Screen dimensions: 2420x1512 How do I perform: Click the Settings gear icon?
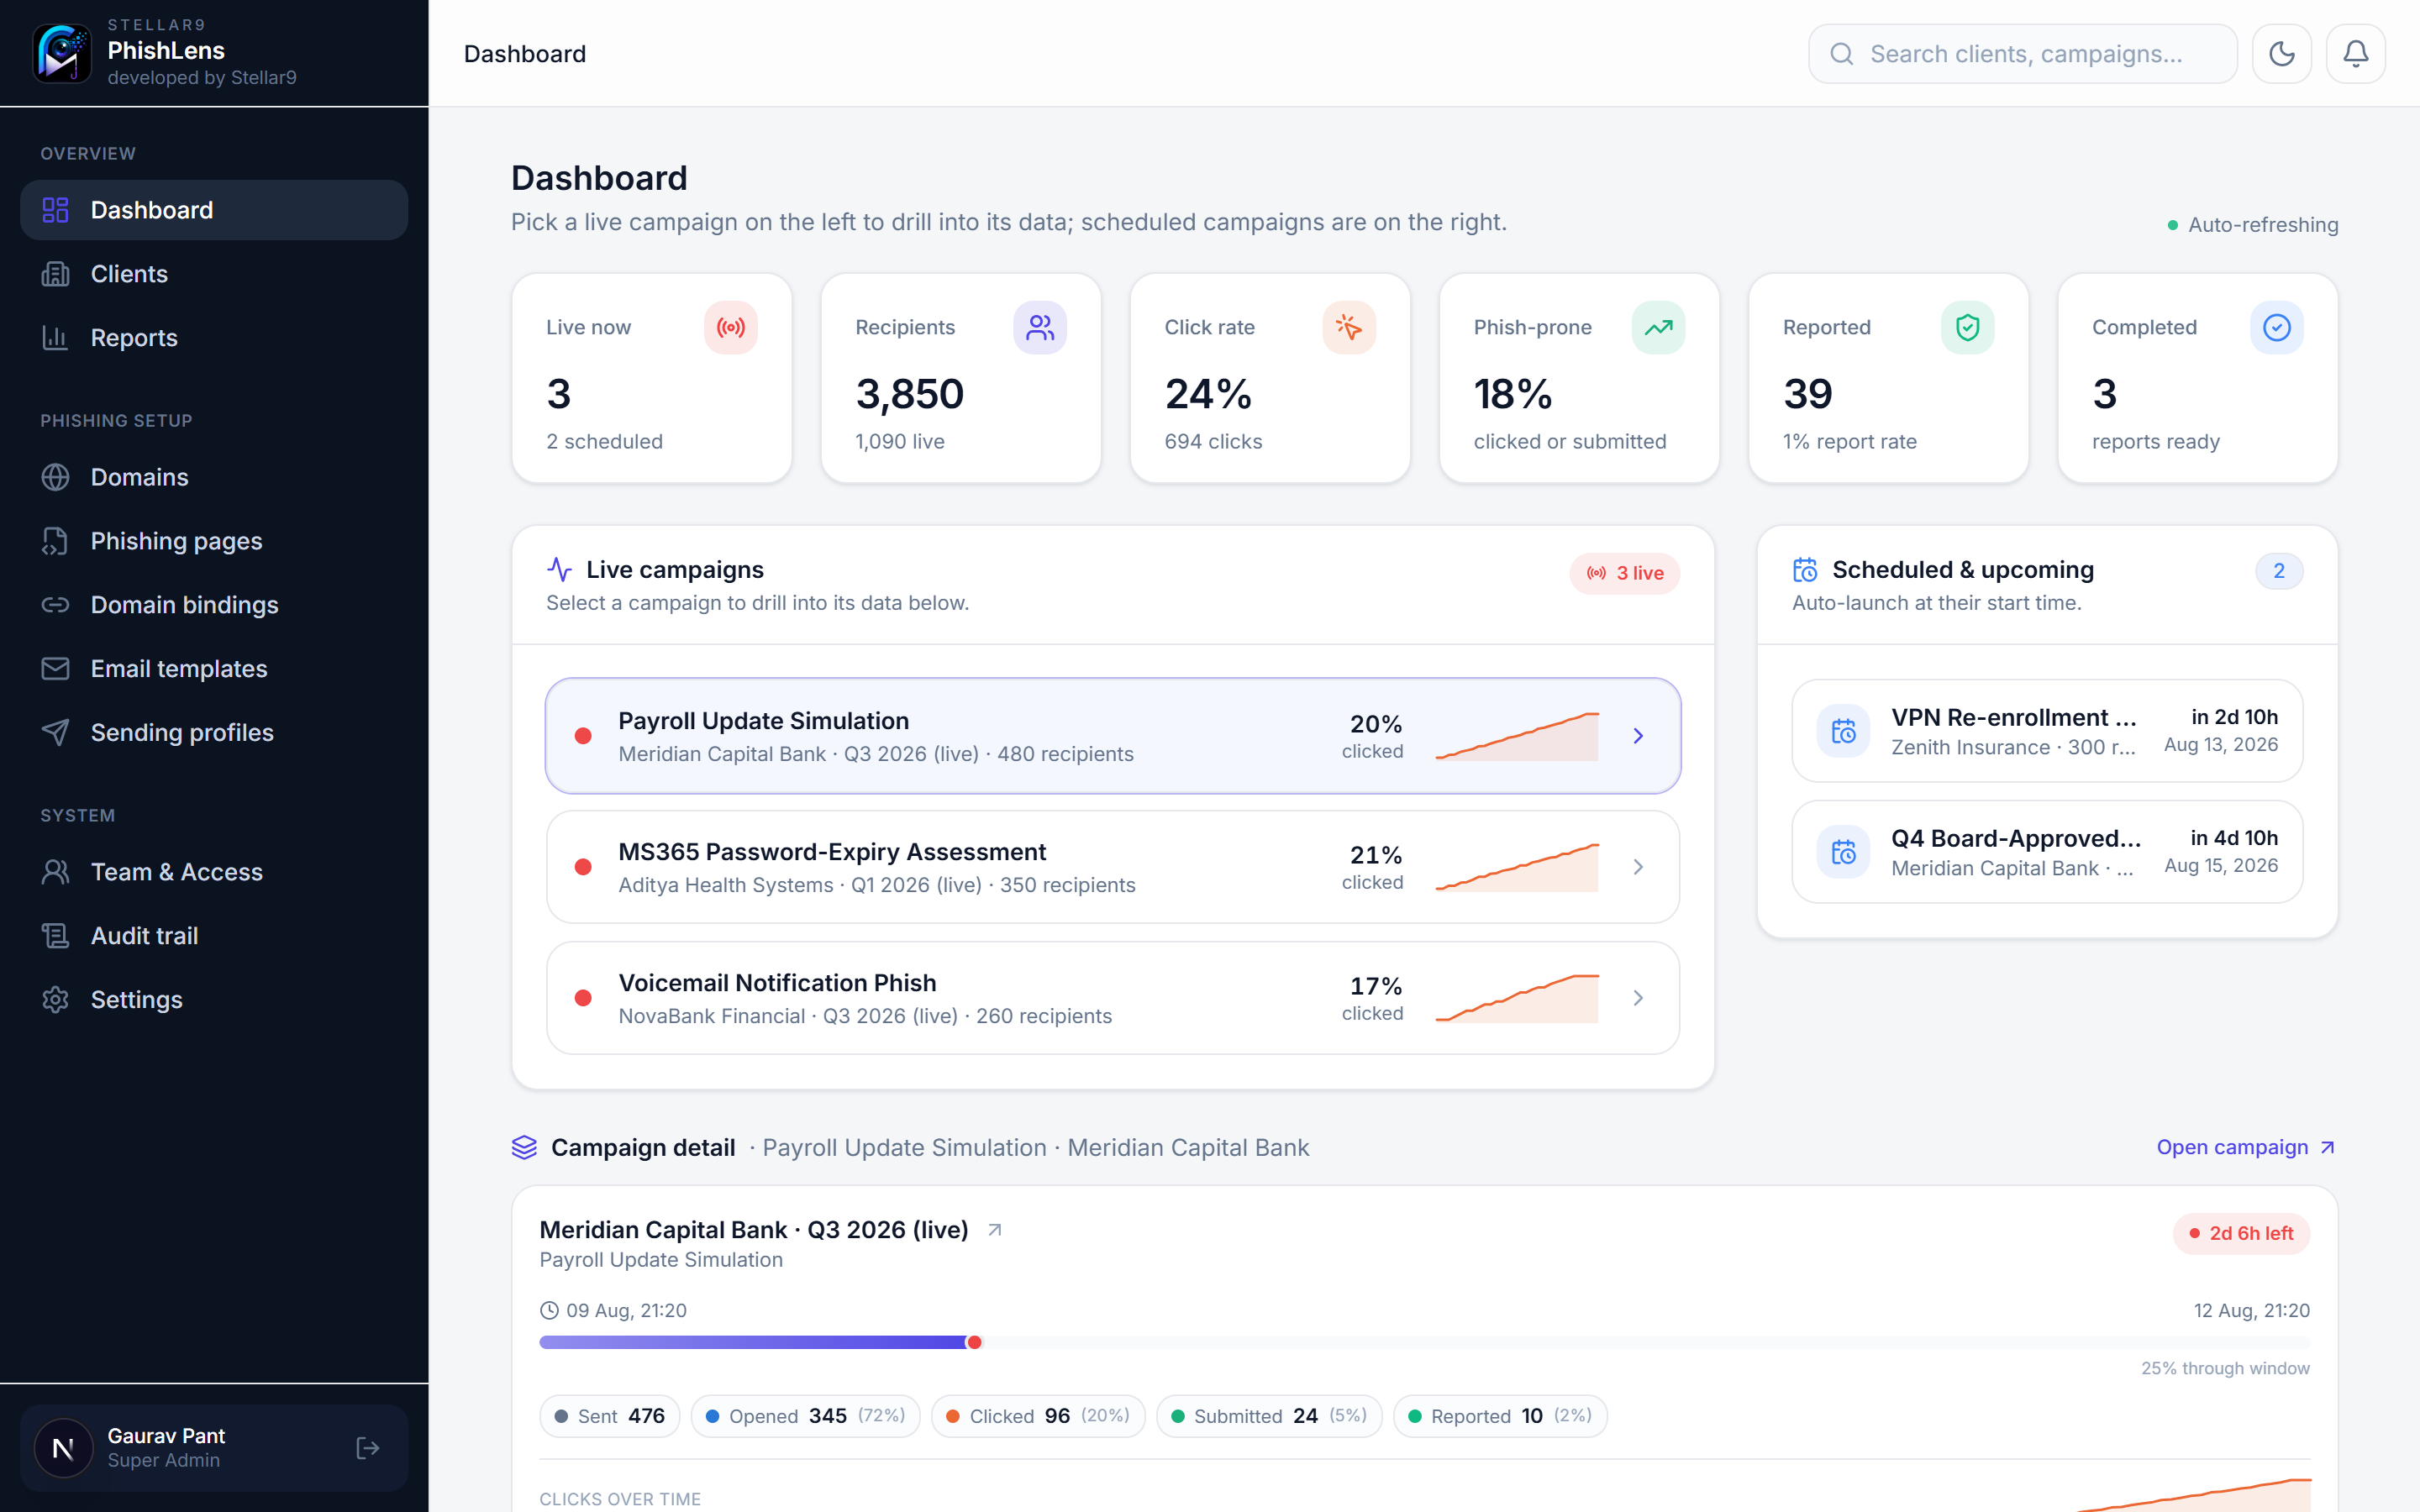pos(55,1000)
